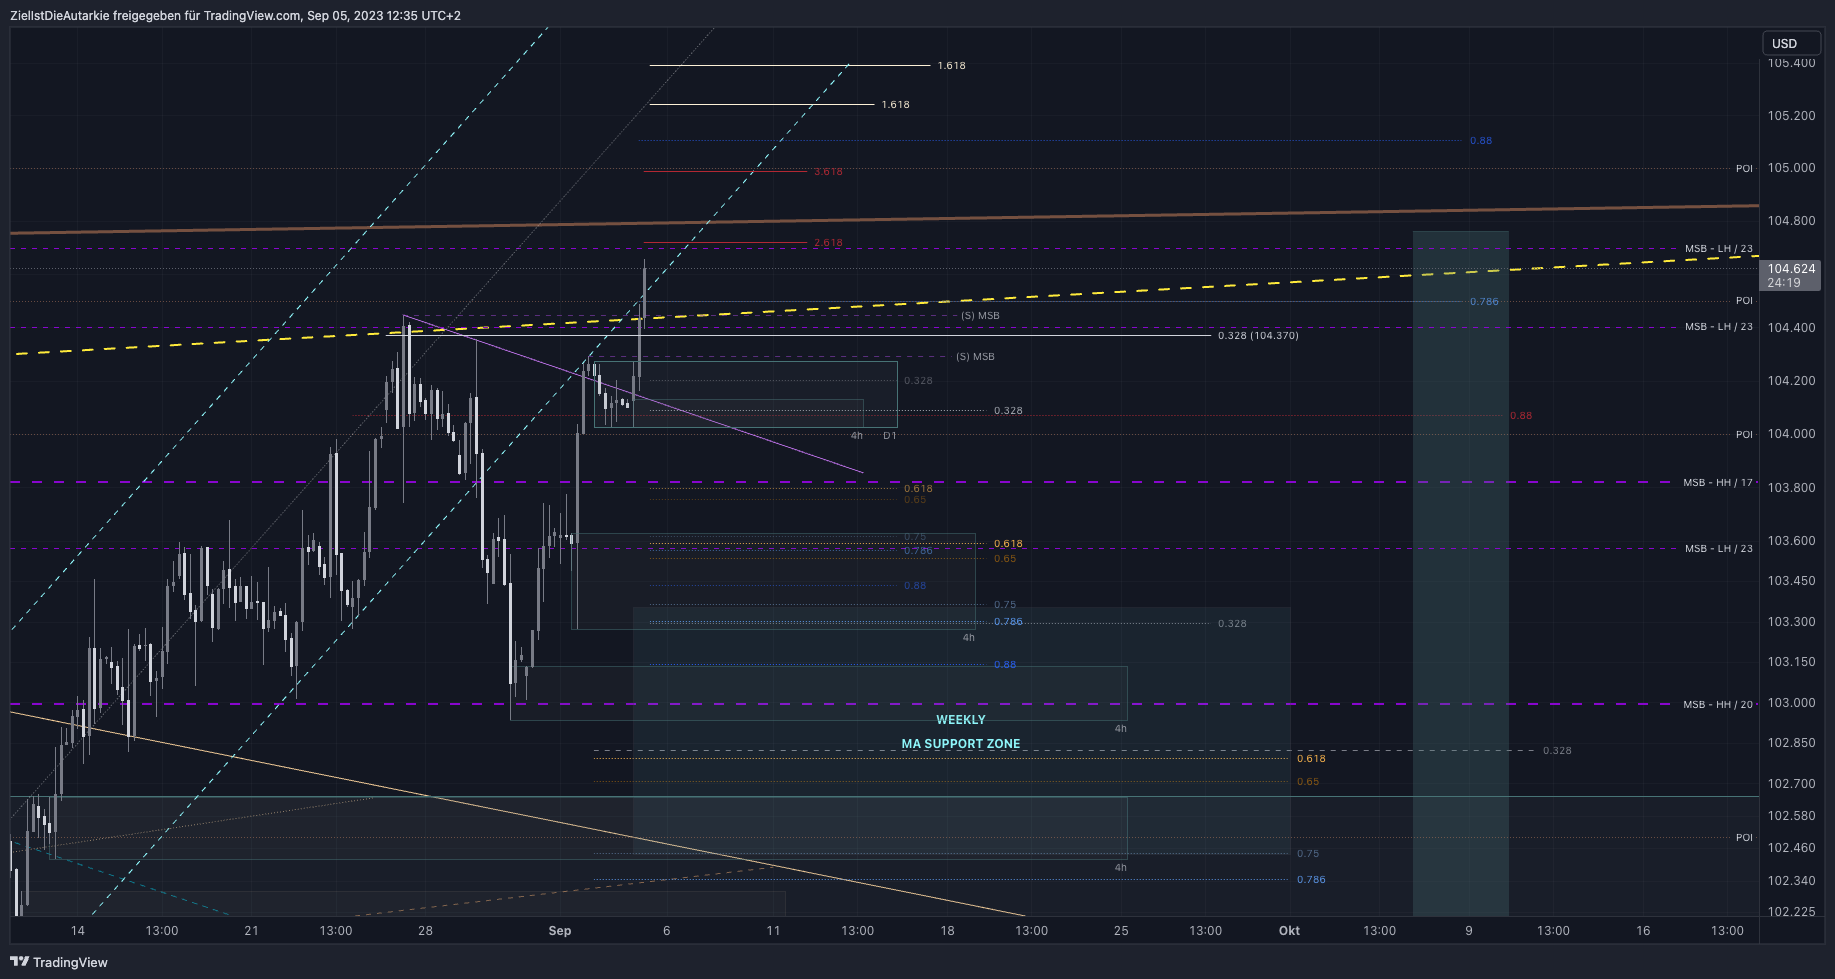This screenshot has width=1835, height=979.
Task: Click the shared chart header text
Action: pos(235,15)
